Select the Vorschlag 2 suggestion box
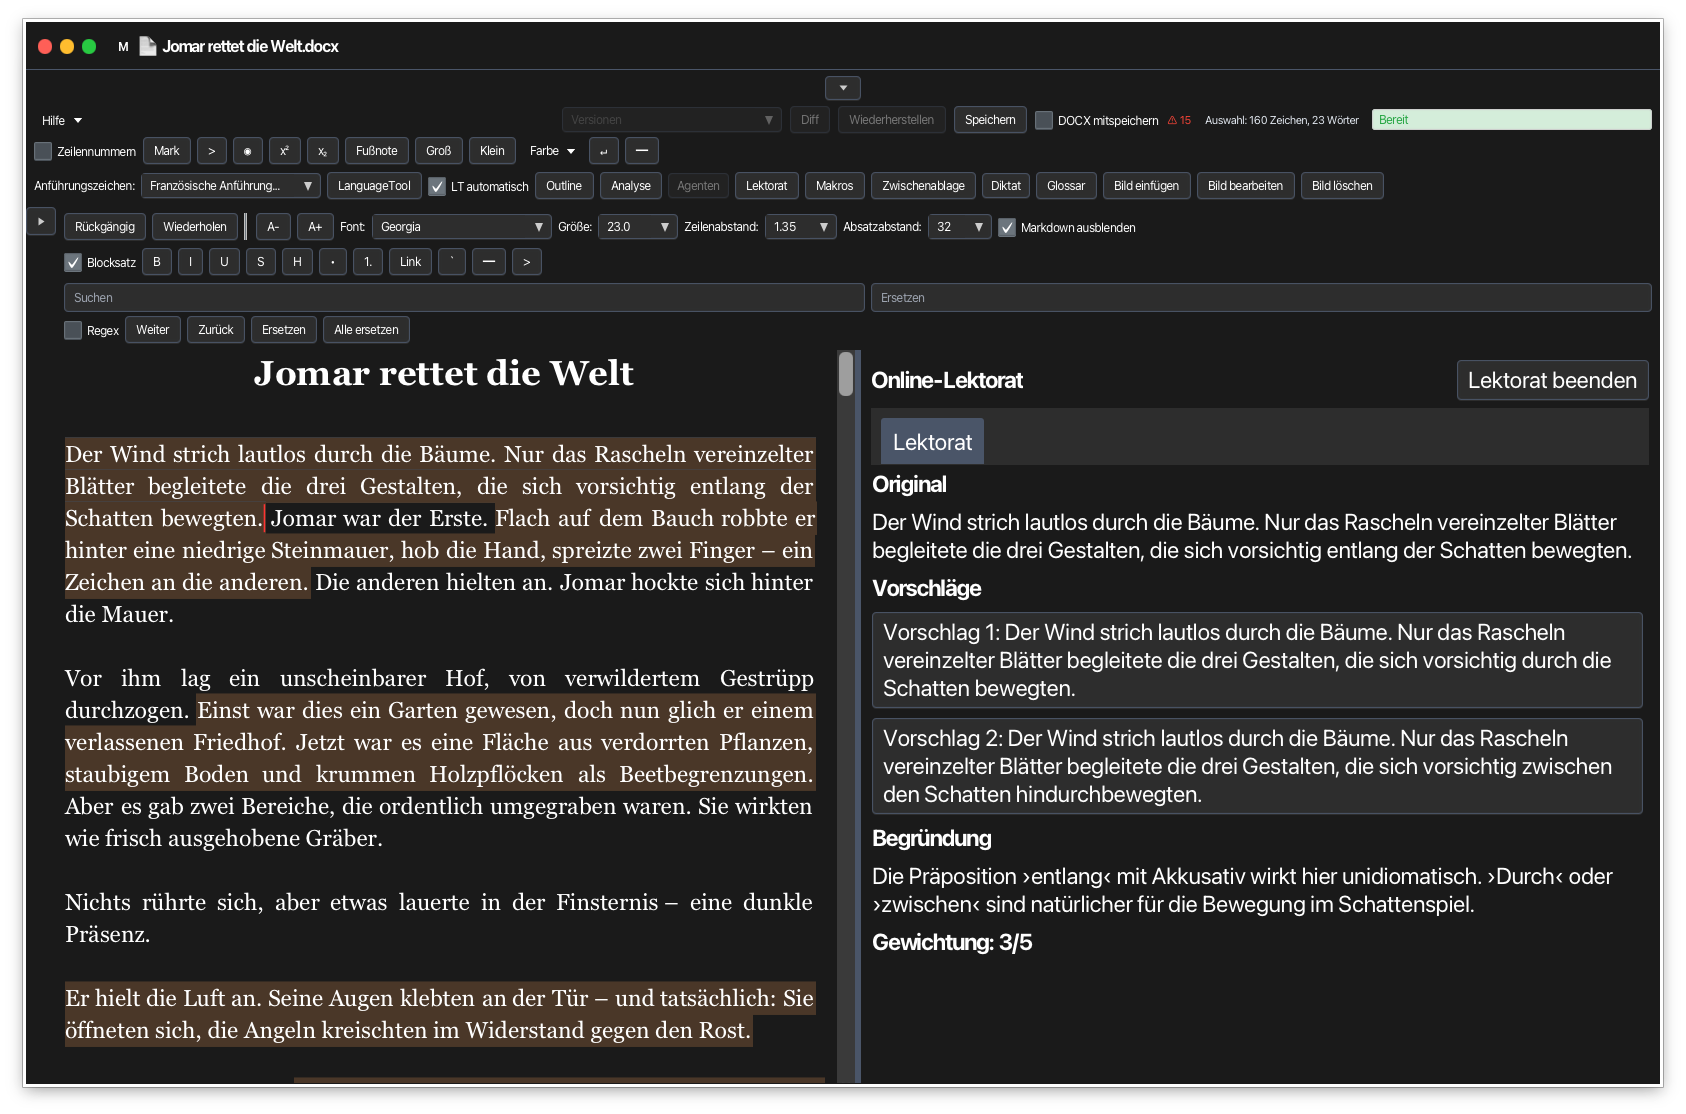The height and width of the screenshot is (1114, 1686). (1257, 766)
